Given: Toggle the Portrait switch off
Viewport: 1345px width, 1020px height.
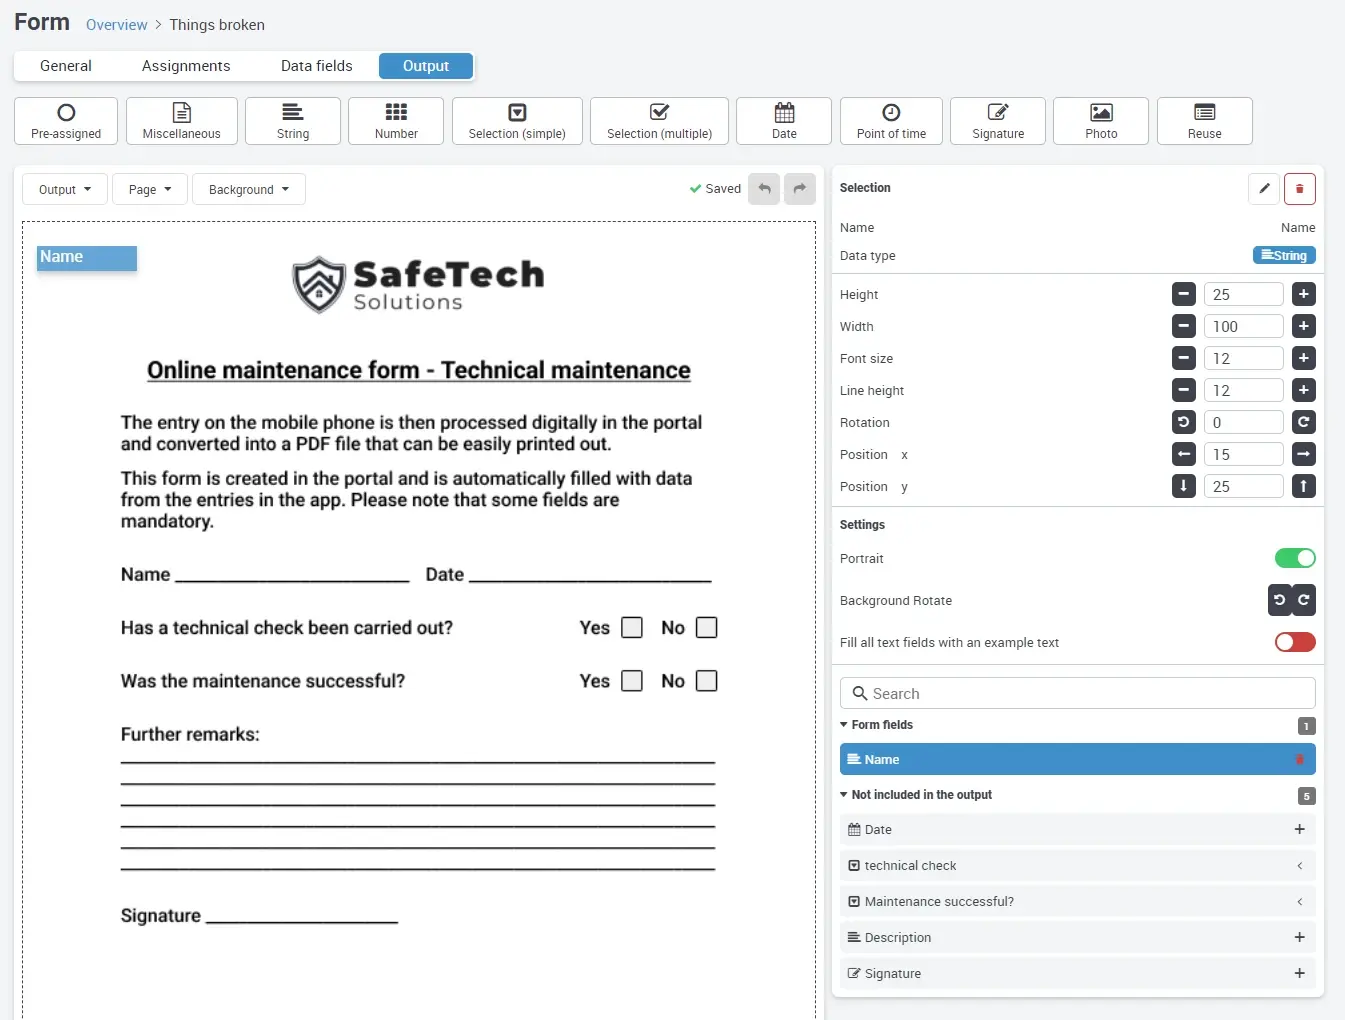Looking at the screenshot, I should pos(1295,559).
